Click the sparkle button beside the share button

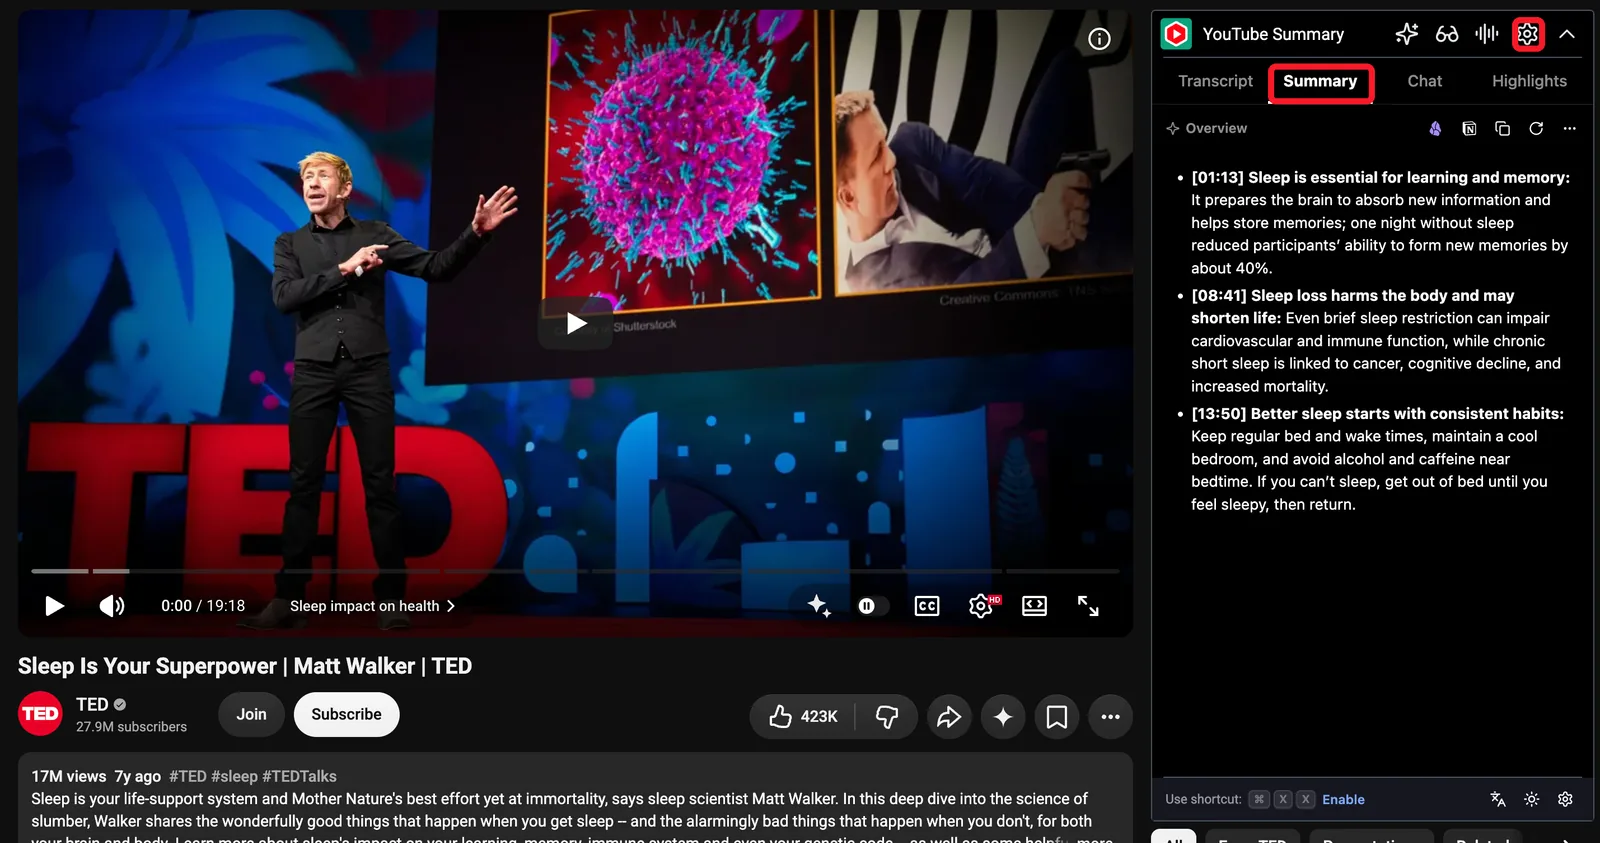(1003, 716)
